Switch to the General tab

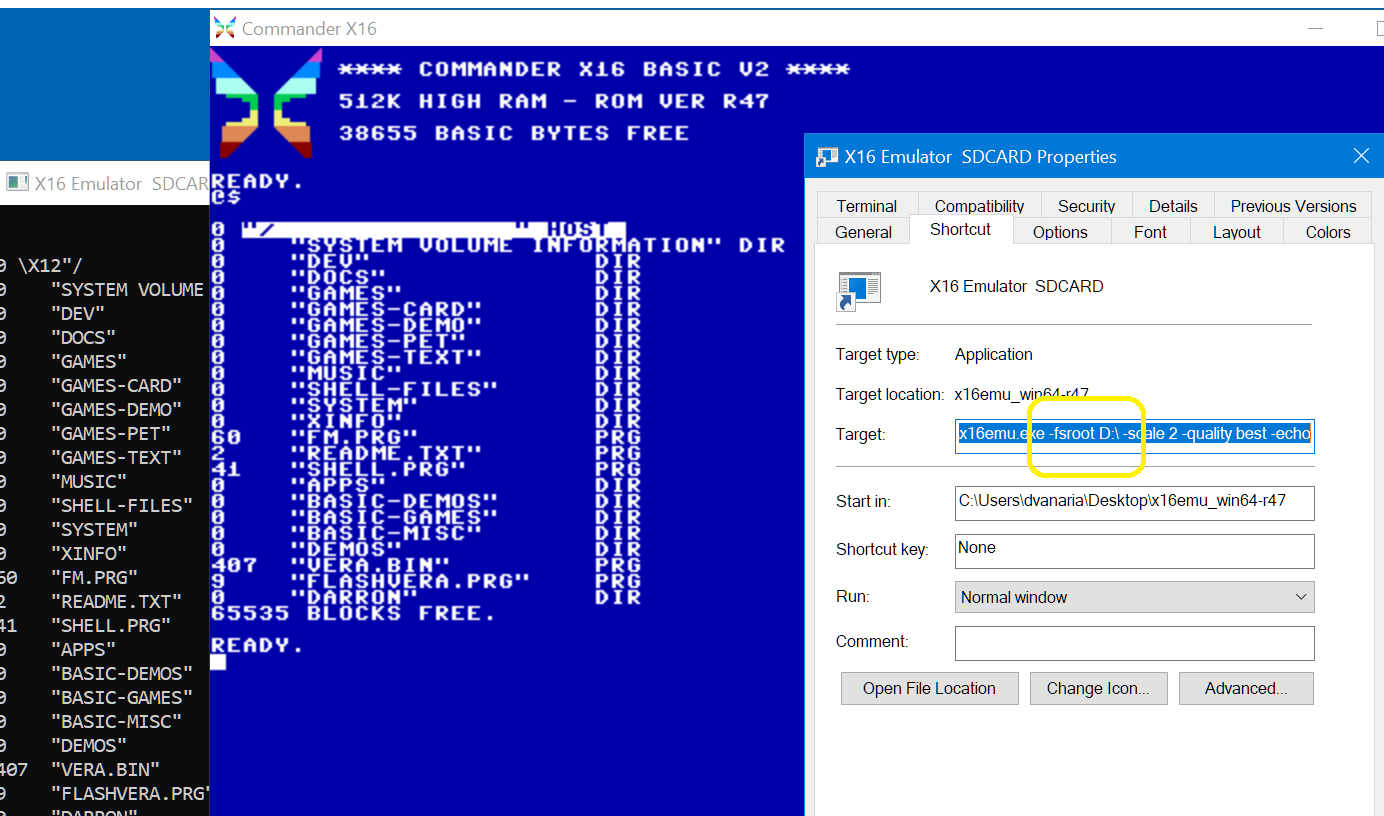pyautogui.click(x=863, y=232)
